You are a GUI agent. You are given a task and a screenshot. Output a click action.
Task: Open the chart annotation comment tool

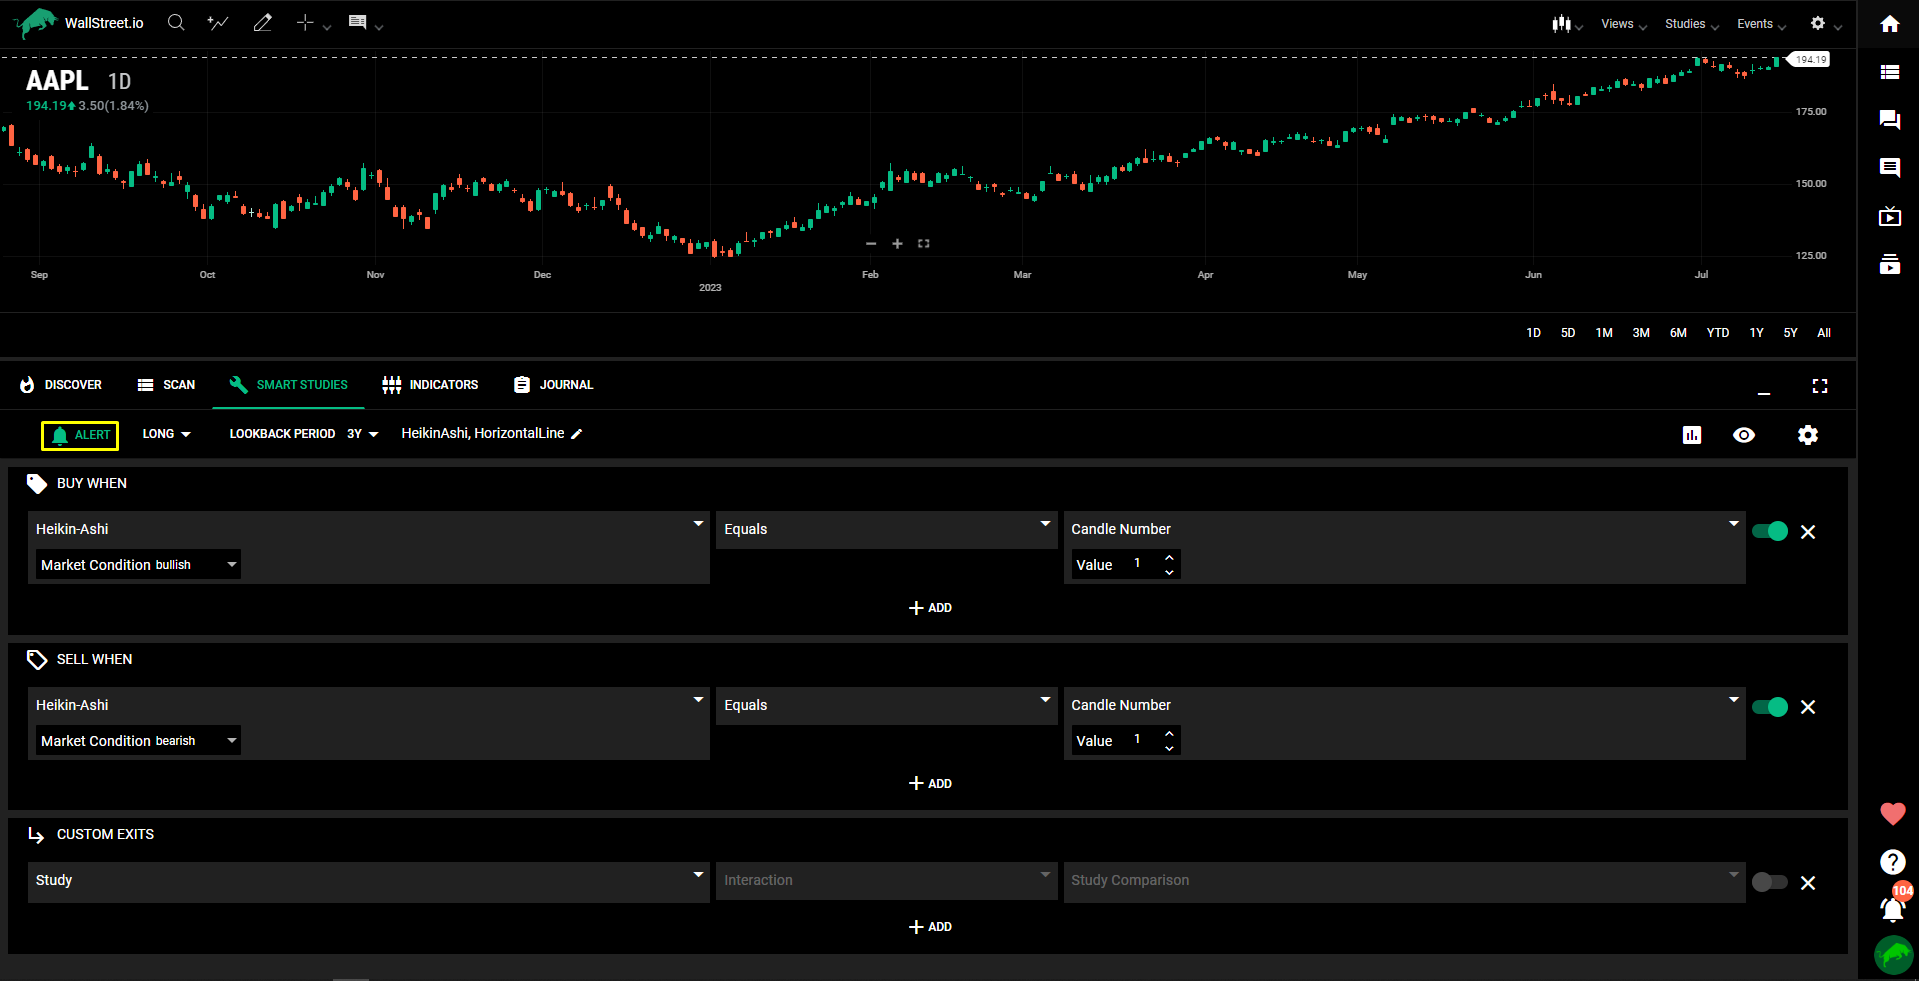[365, 23]
